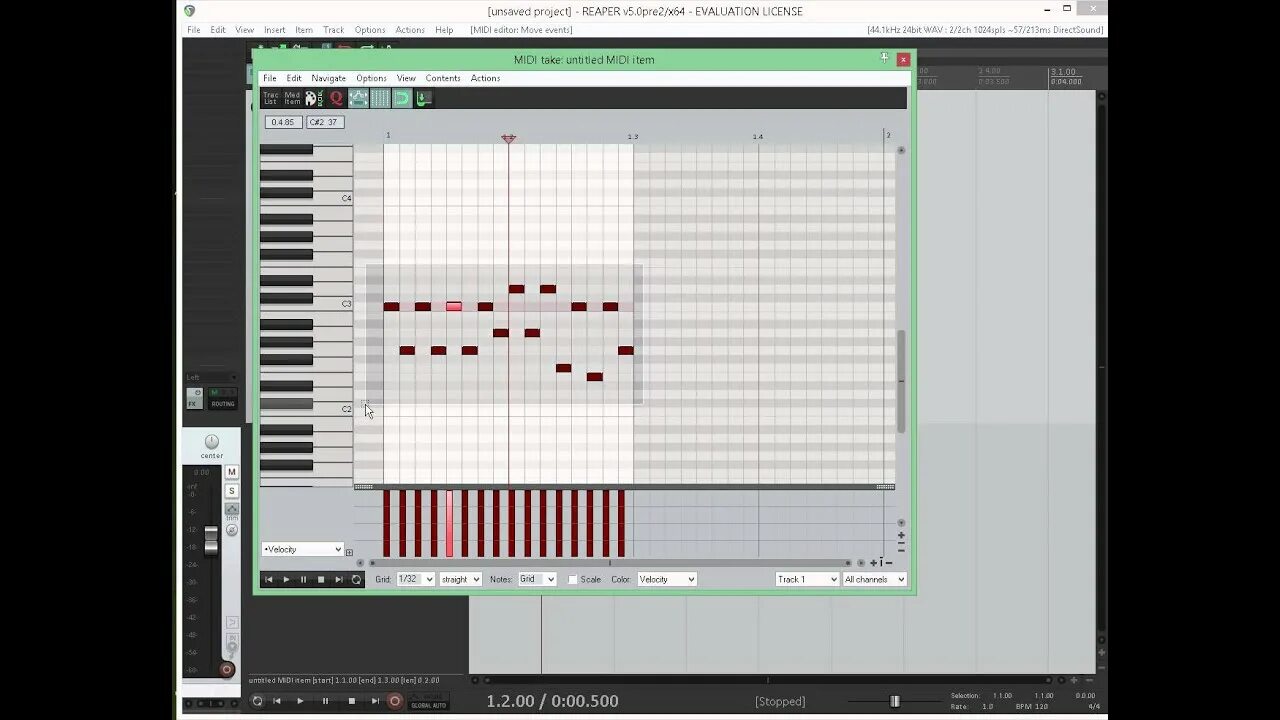This screenshot has width=1280, height=720.
Task: Toggle the grid divisions toolbar icon
Action: 380,97
